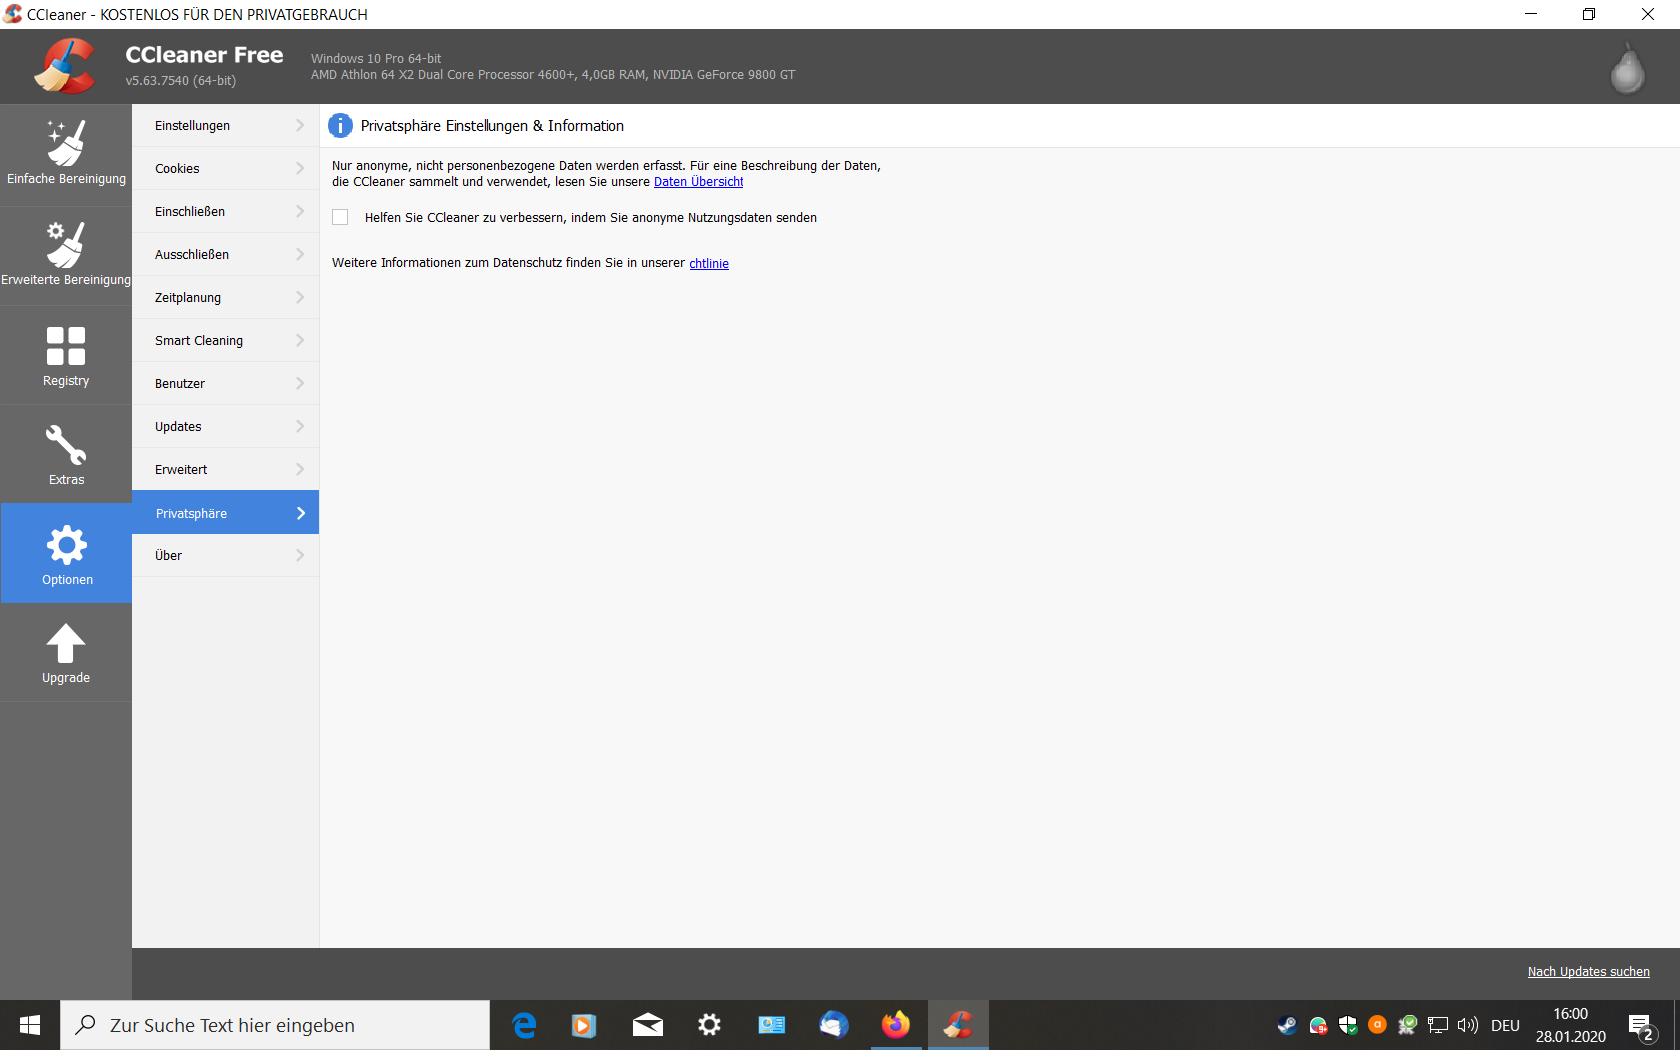
Task: Open the Über options page
Action: 225,555
